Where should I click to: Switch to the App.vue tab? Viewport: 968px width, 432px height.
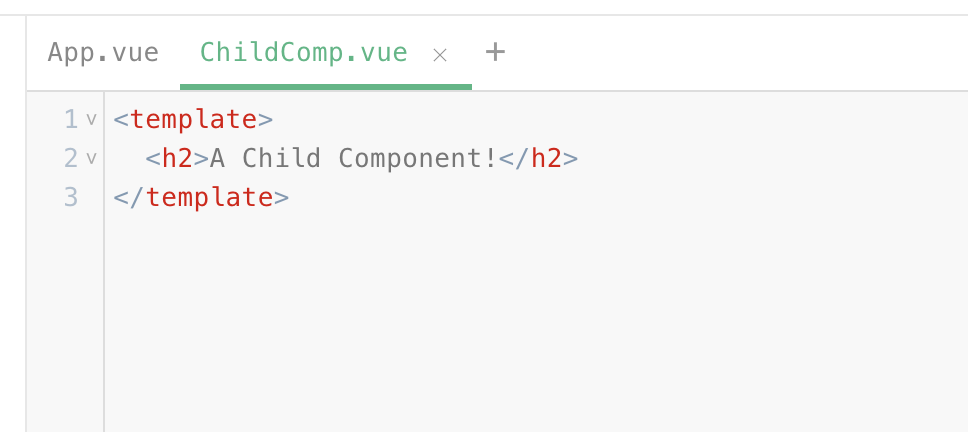[x=103, y=52]
